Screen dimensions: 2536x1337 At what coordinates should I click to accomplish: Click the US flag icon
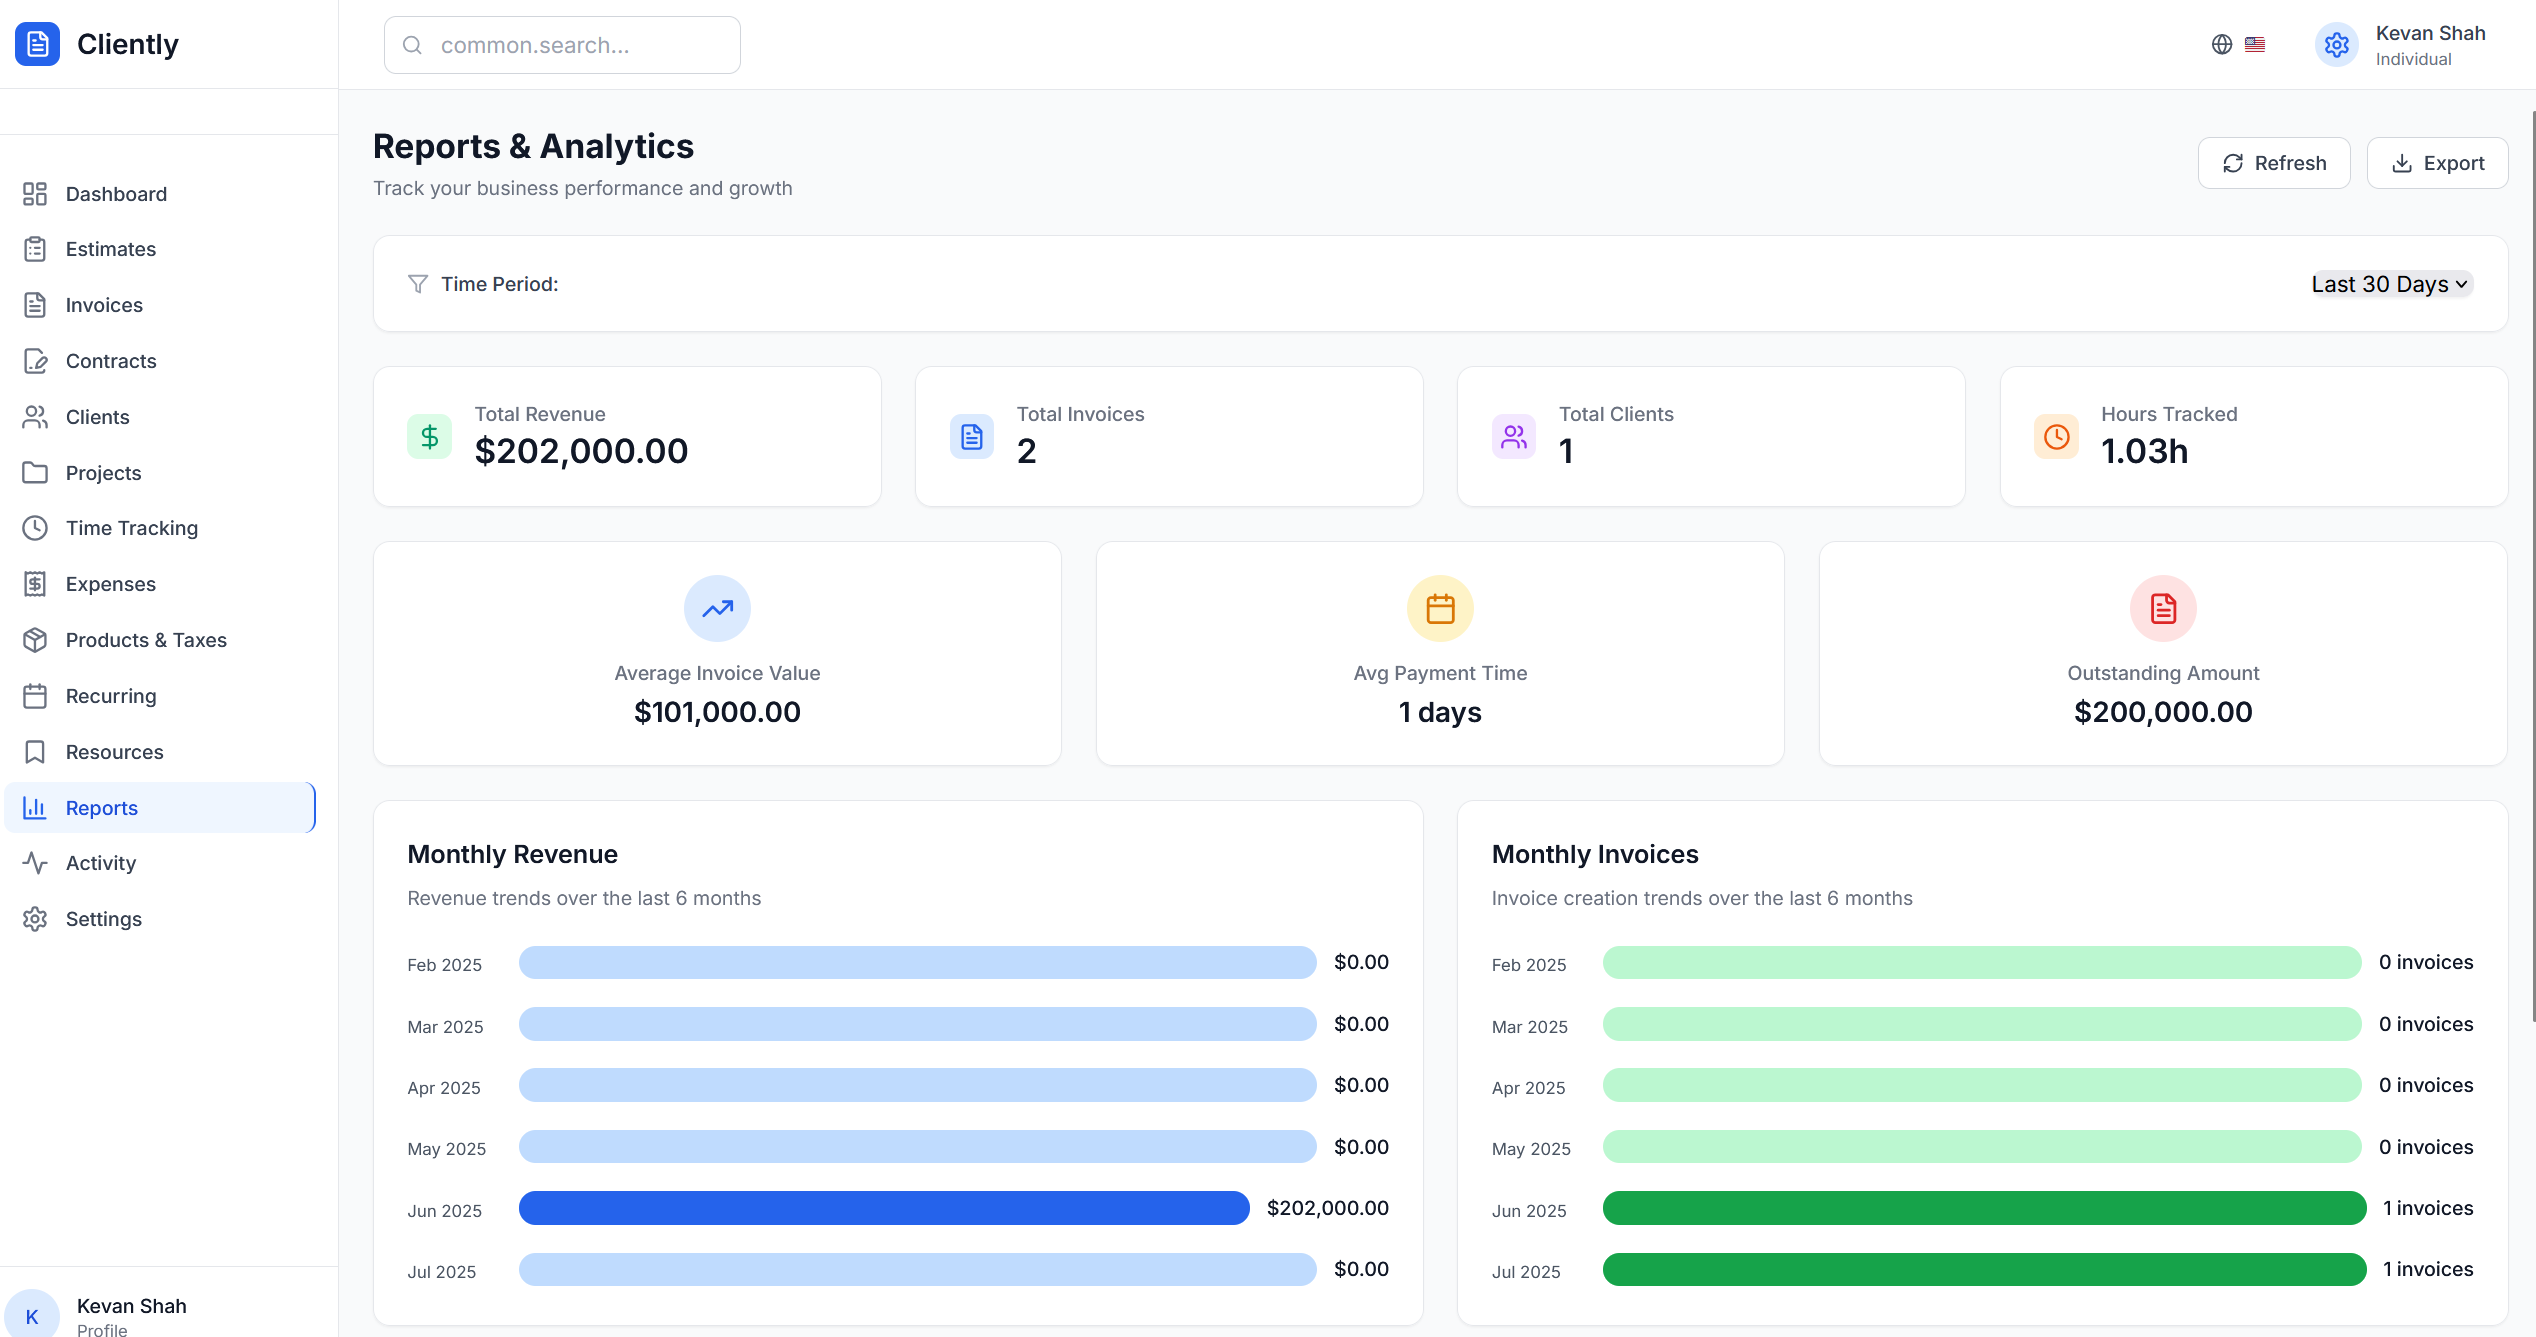tap(2254, 44)
